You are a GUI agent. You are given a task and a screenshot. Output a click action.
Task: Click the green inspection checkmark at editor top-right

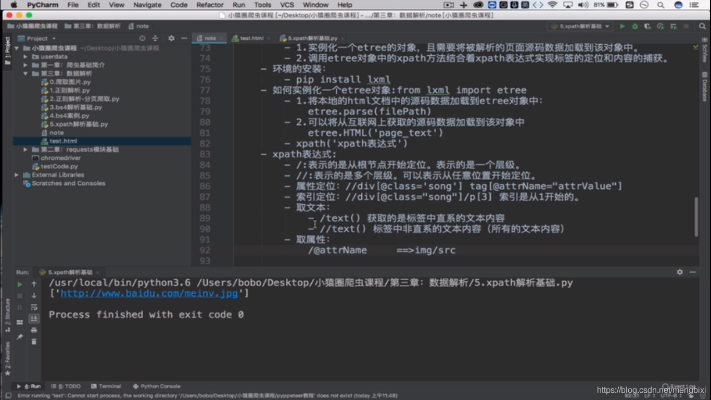[x=696, y=48]
